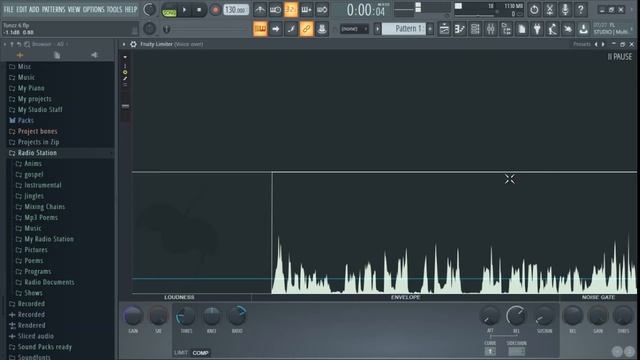640x360 pixels.
Task: Open the project picker document icon
Action: [x=522, y=29]
